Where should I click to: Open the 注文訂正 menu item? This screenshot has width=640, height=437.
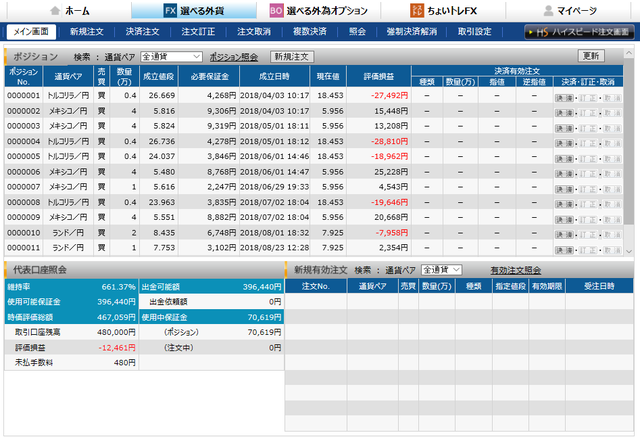(x=198, y=32)
